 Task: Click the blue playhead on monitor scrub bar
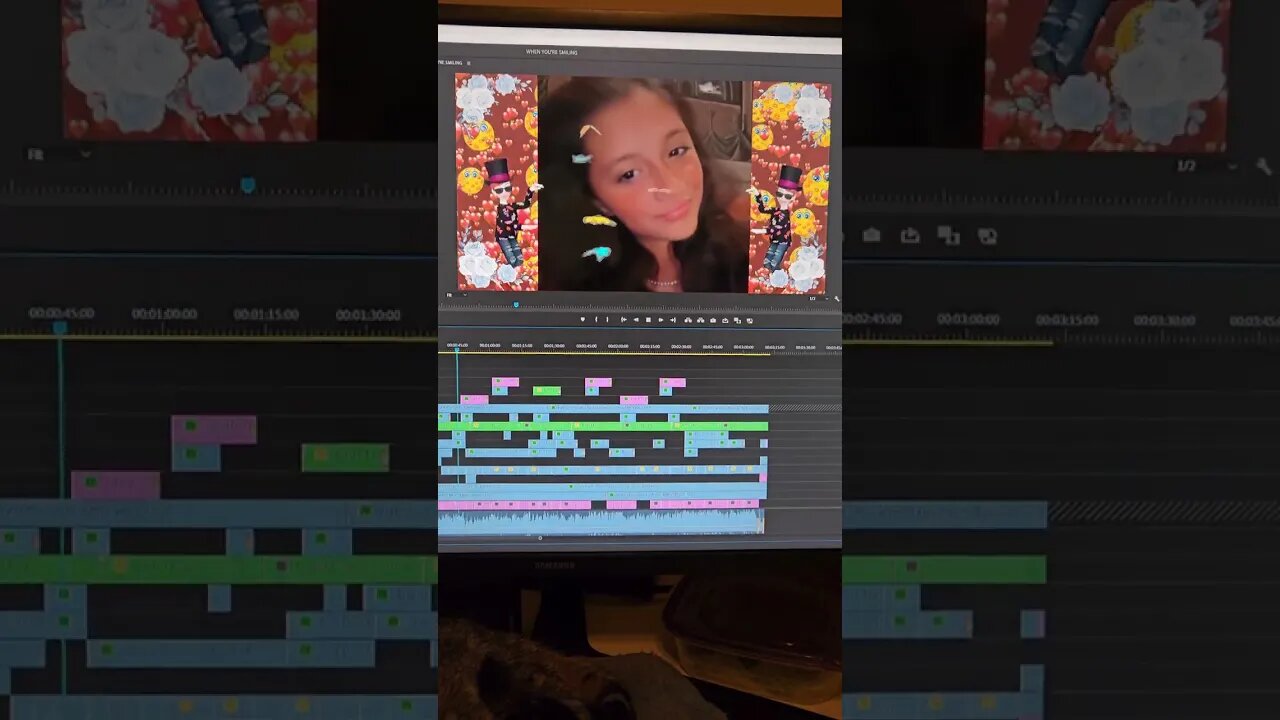click(x=516, y=304)
